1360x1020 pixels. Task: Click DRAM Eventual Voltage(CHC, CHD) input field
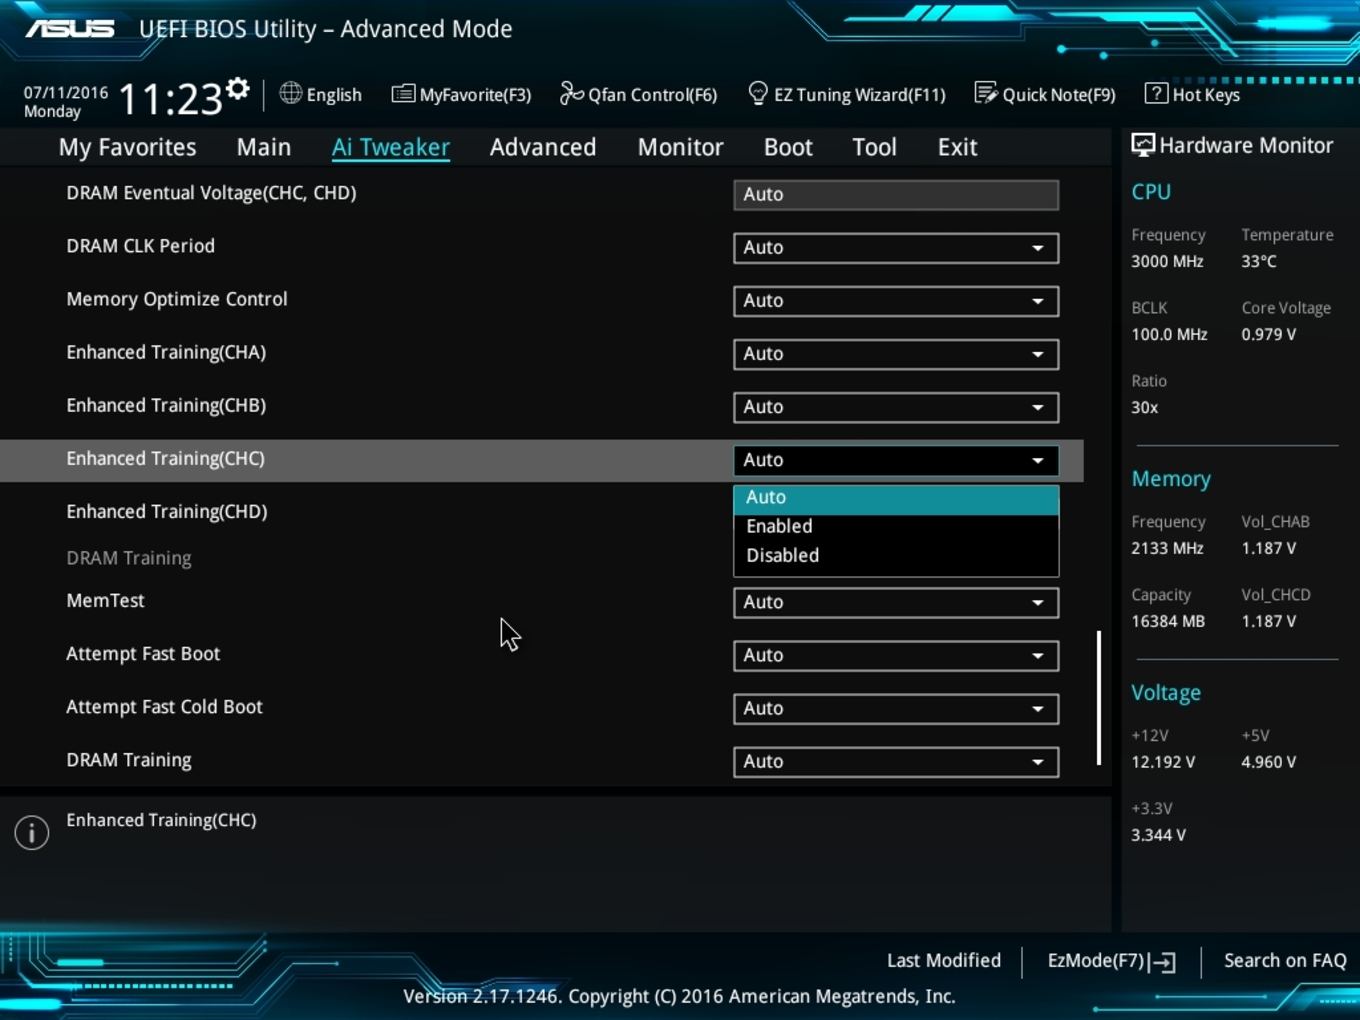click(896, 194)
